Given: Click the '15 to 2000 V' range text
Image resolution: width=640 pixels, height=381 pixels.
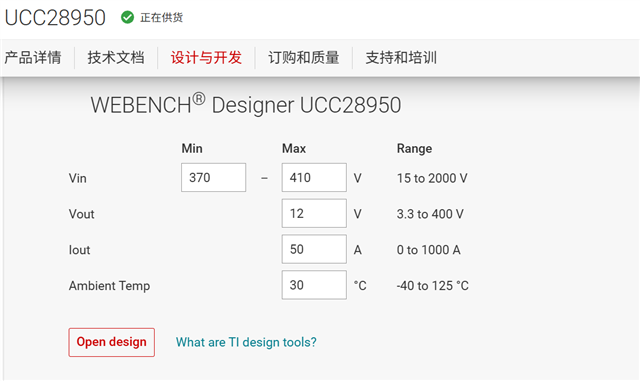Looking at the screenshot, I should (x=432, y=178).
